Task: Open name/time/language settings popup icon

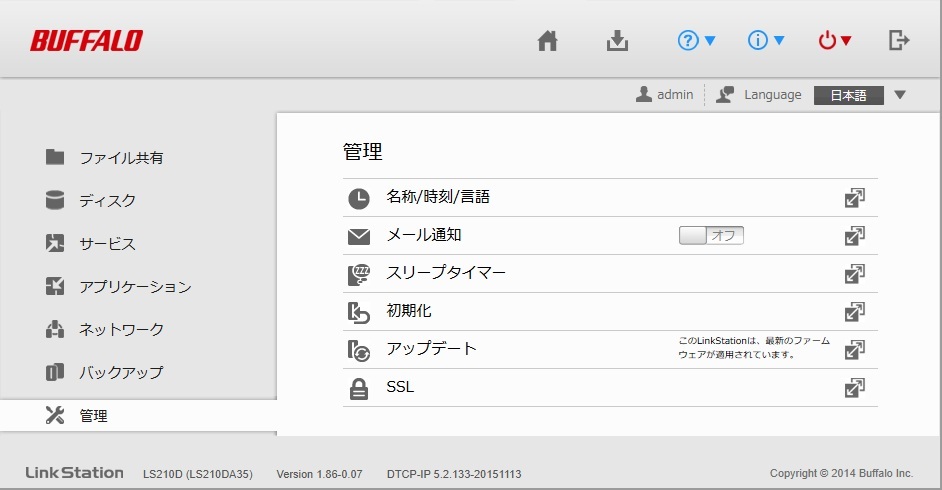Action: coord(854,198)
